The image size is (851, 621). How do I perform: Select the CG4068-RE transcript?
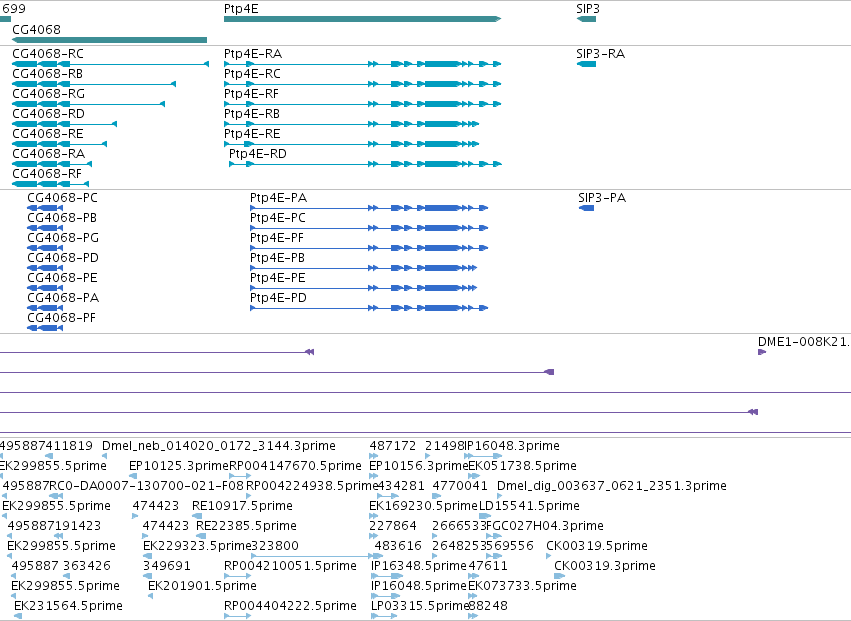point(48,134)
